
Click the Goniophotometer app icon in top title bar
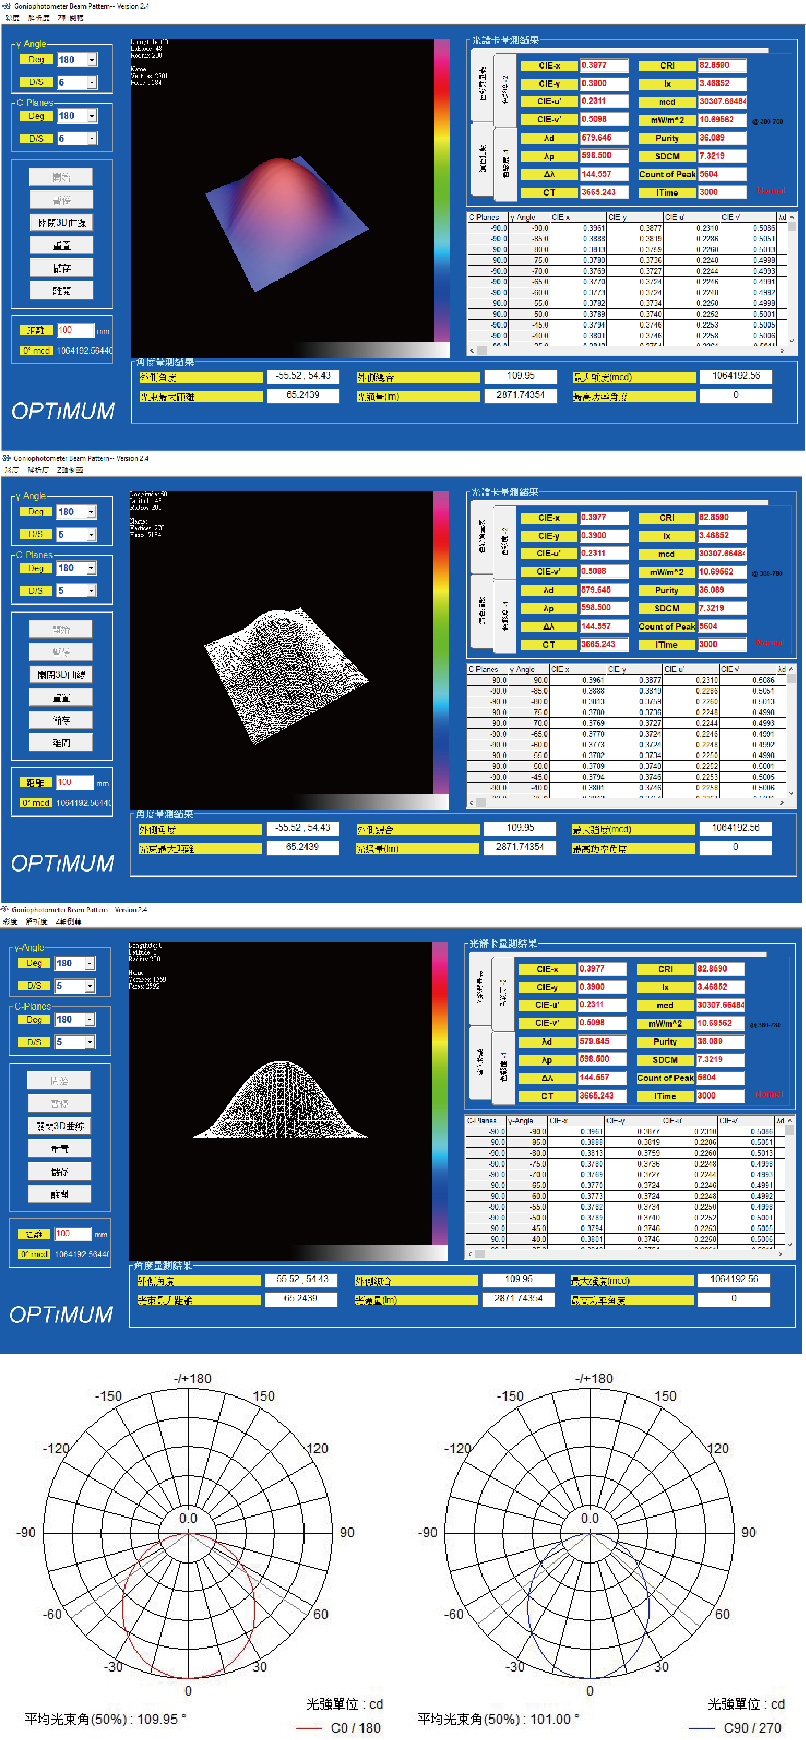[6, 6]
